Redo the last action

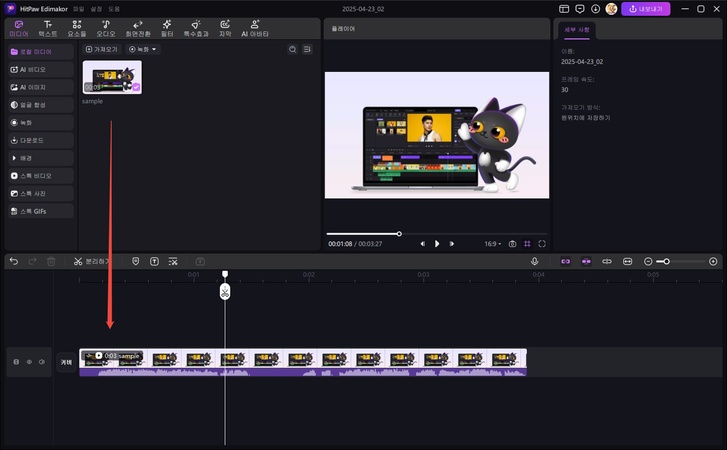point(32,261)
